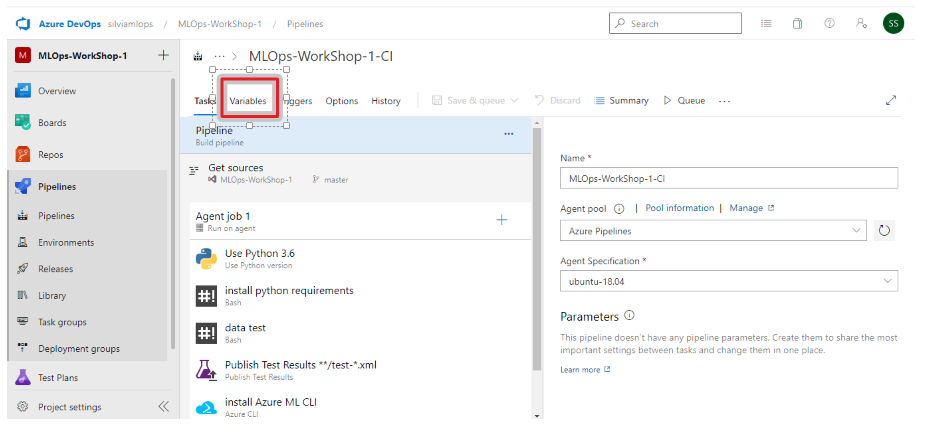Switch to the Variables tab
This screenshot has width=942, height=430.
248,101
